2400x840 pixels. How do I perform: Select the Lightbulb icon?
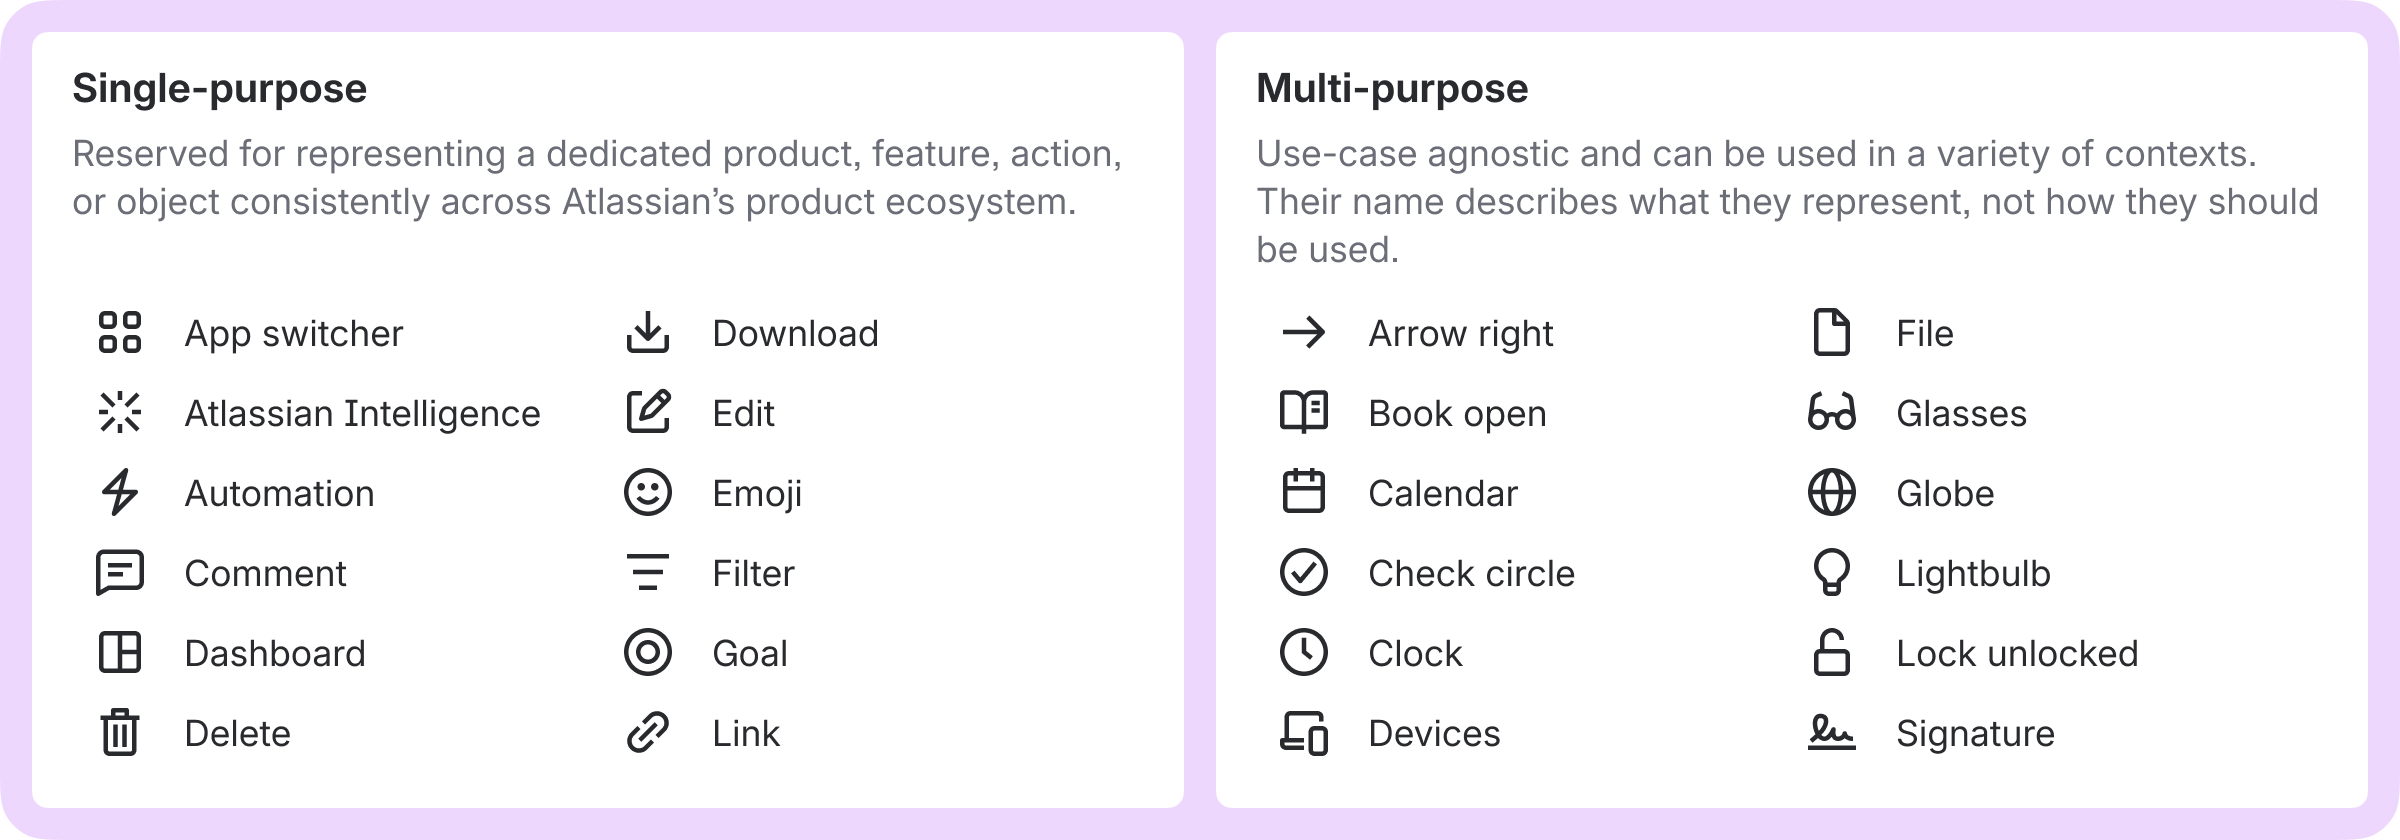[x=1832, y=573]
